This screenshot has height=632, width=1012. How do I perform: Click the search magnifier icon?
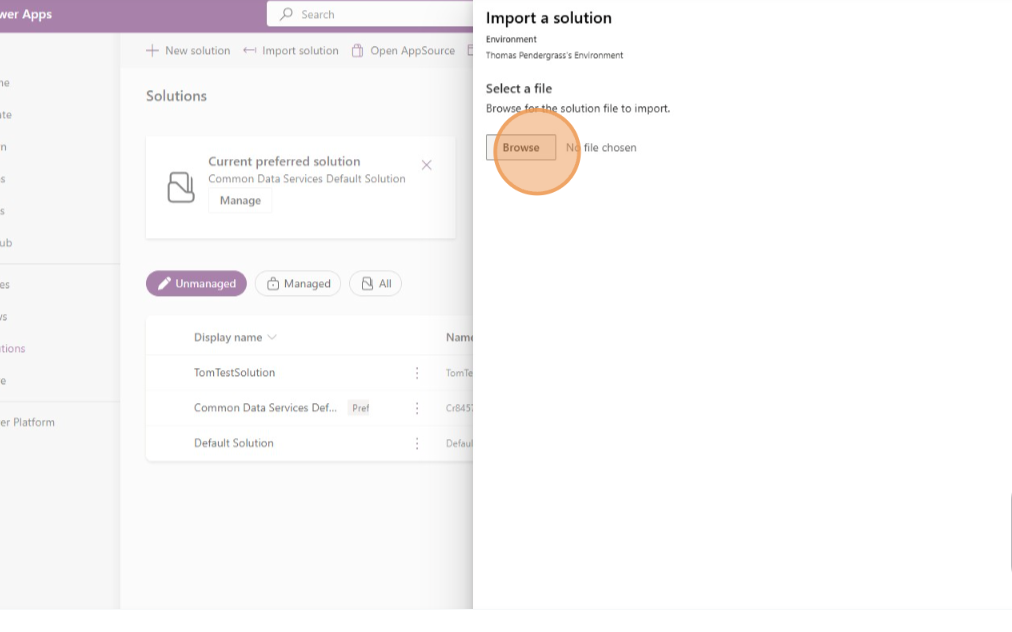click(x=287, y=14)
